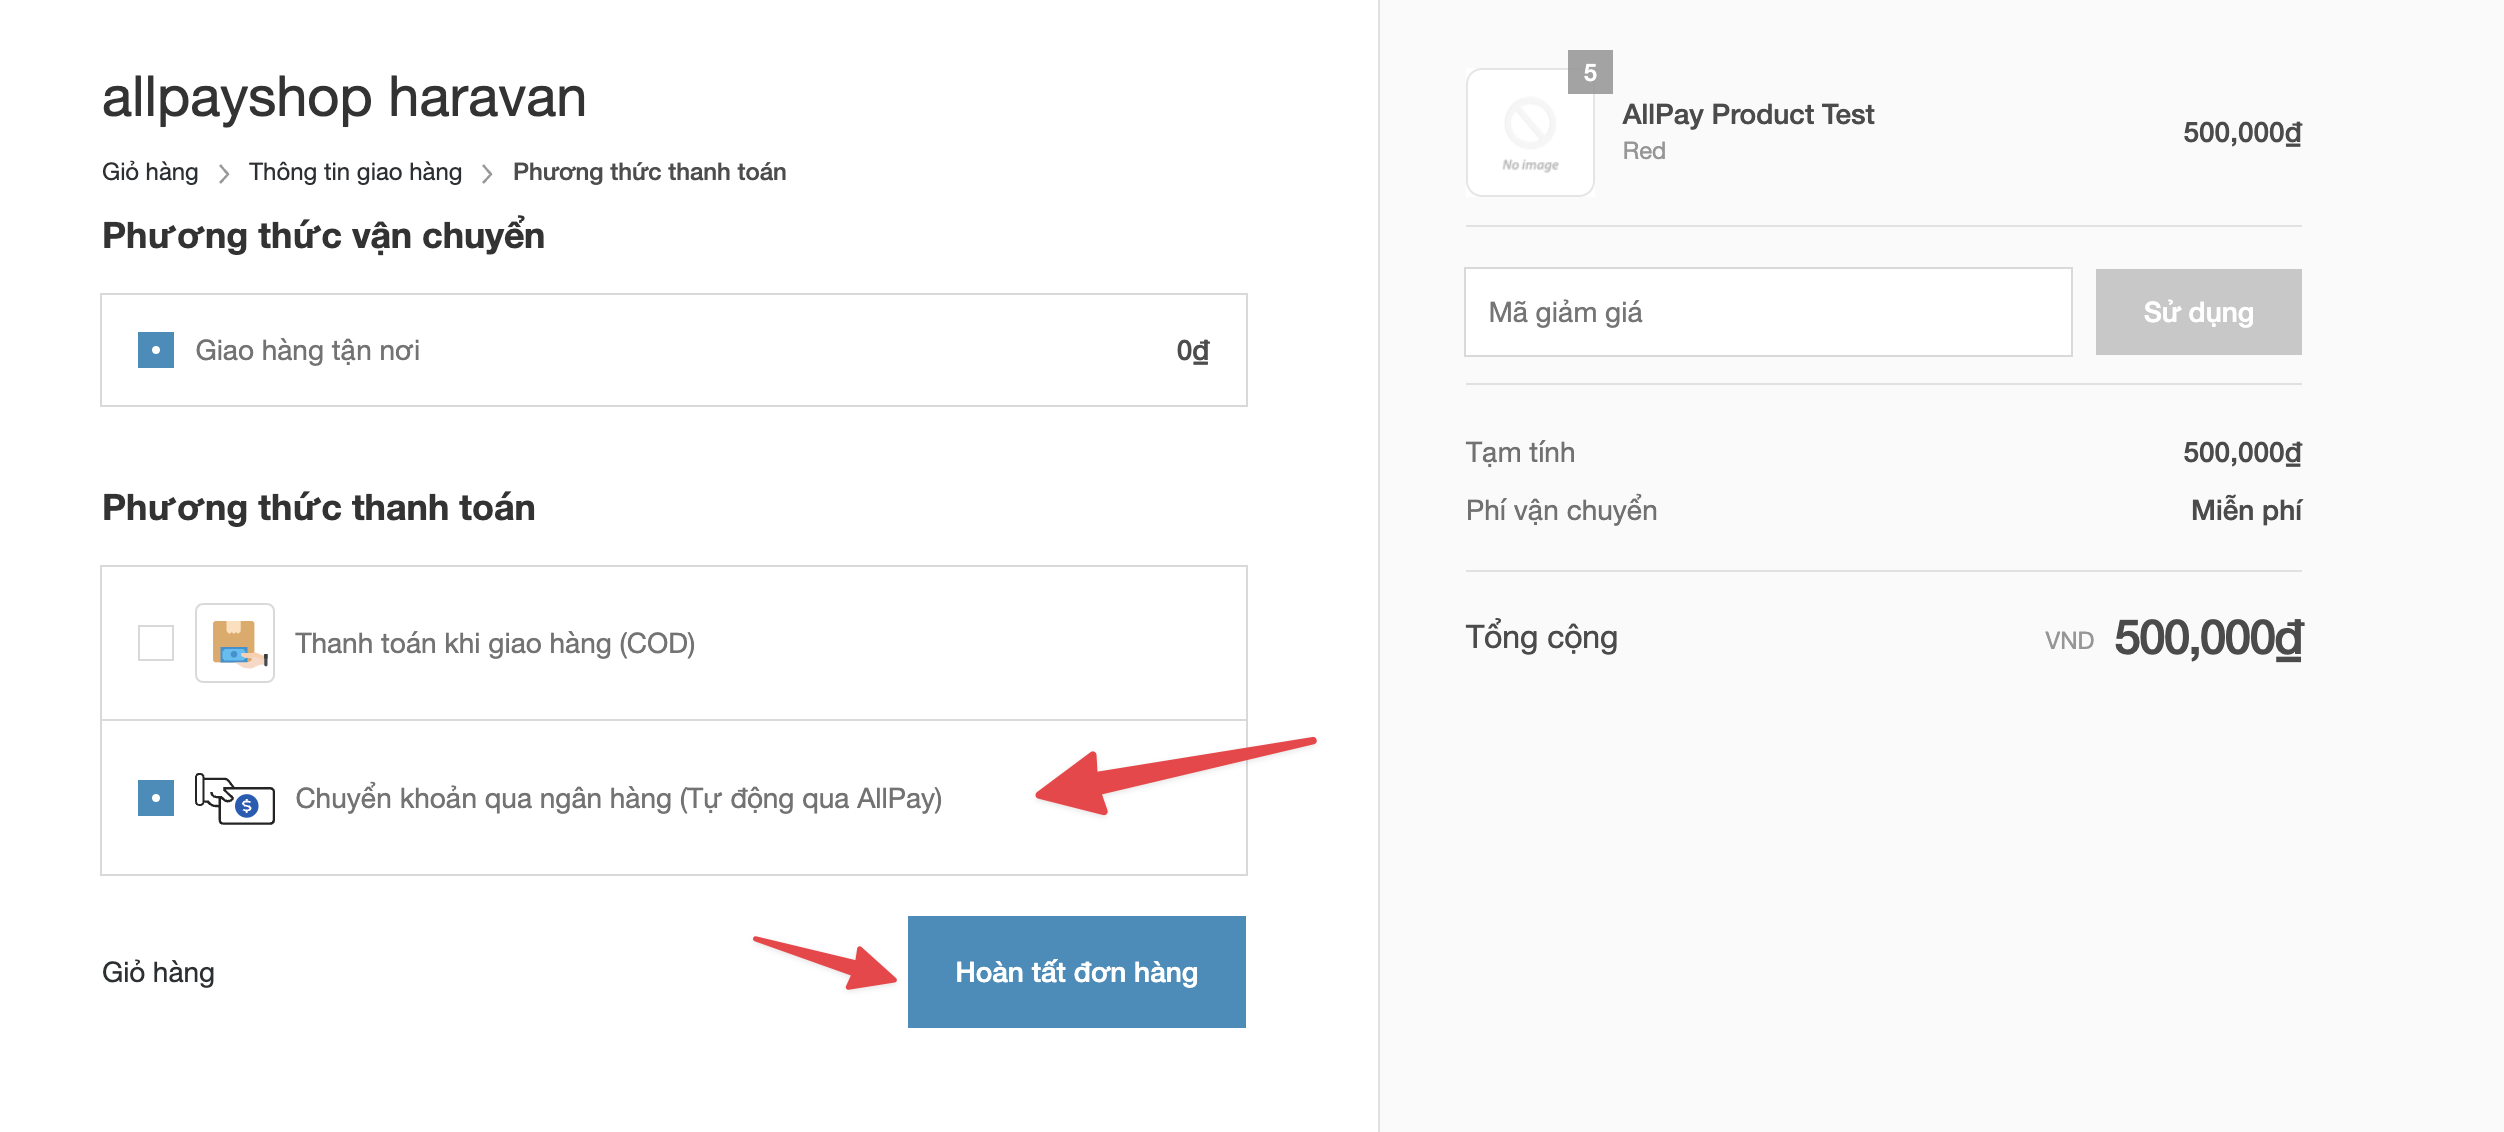This screenshot has width=2504, height=1132.
Task: Select the AllPay bank transfer radio button
Action: pos(156,798)
